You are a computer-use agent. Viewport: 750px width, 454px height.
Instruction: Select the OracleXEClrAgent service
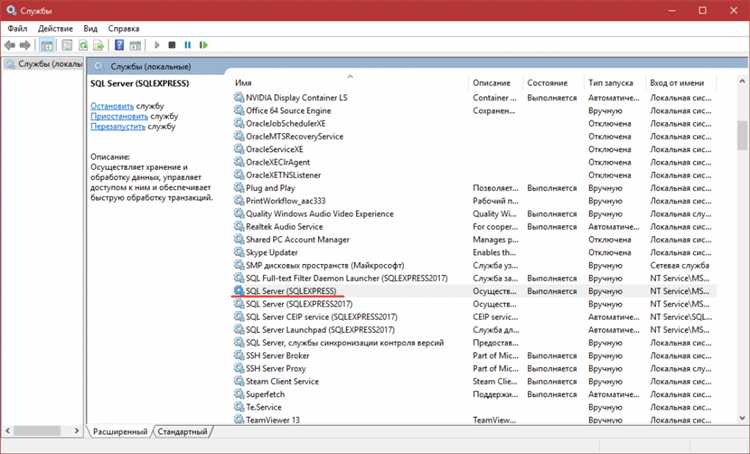click(x=474, y=162)
